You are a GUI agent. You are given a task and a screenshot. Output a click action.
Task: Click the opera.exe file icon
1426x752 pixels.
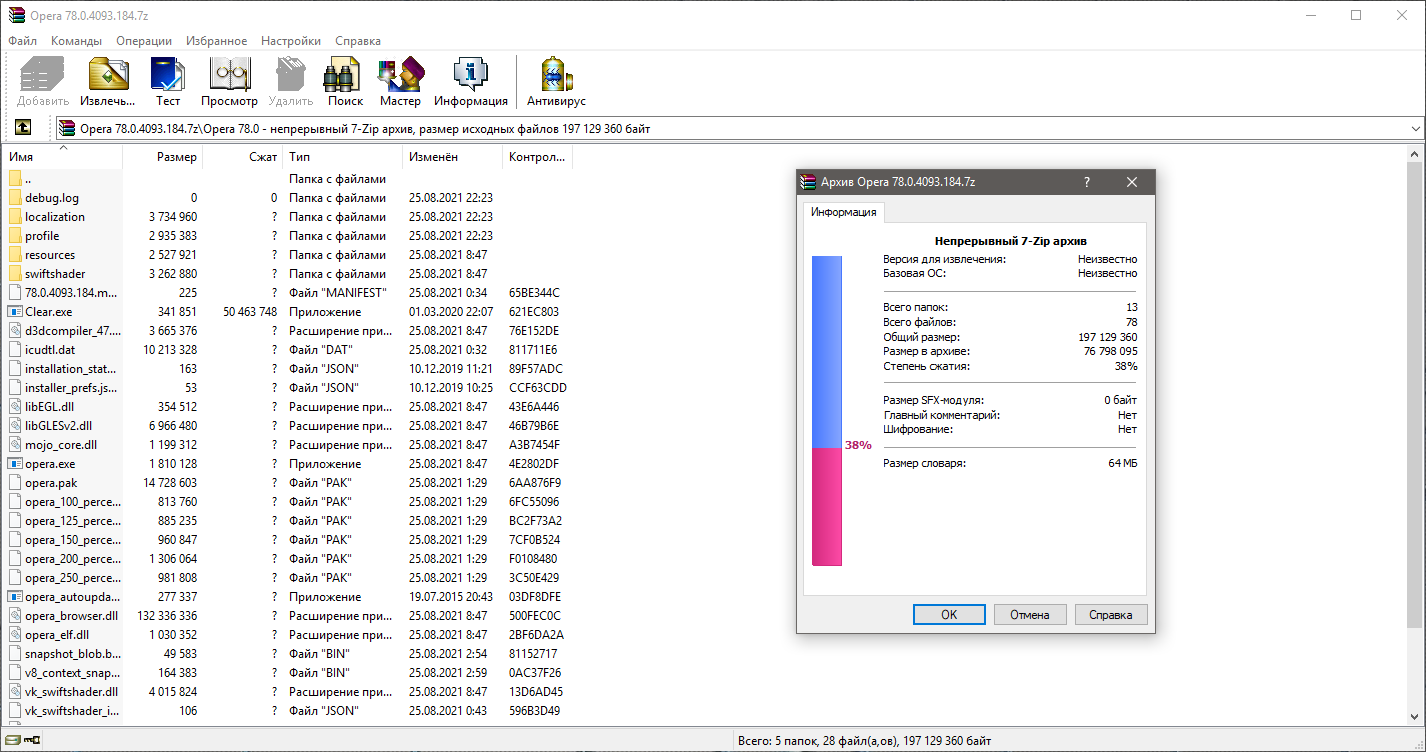click(x=15, y=464)
